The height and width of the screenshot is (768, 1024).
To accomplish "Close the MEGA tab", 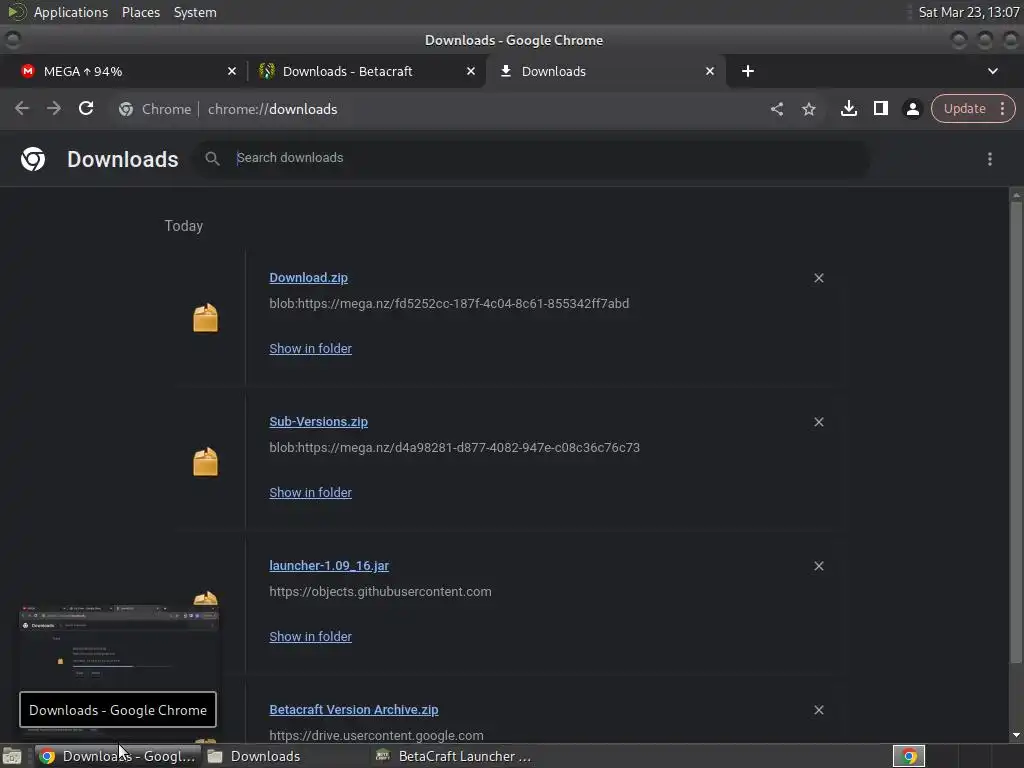I will pos(232,71).
